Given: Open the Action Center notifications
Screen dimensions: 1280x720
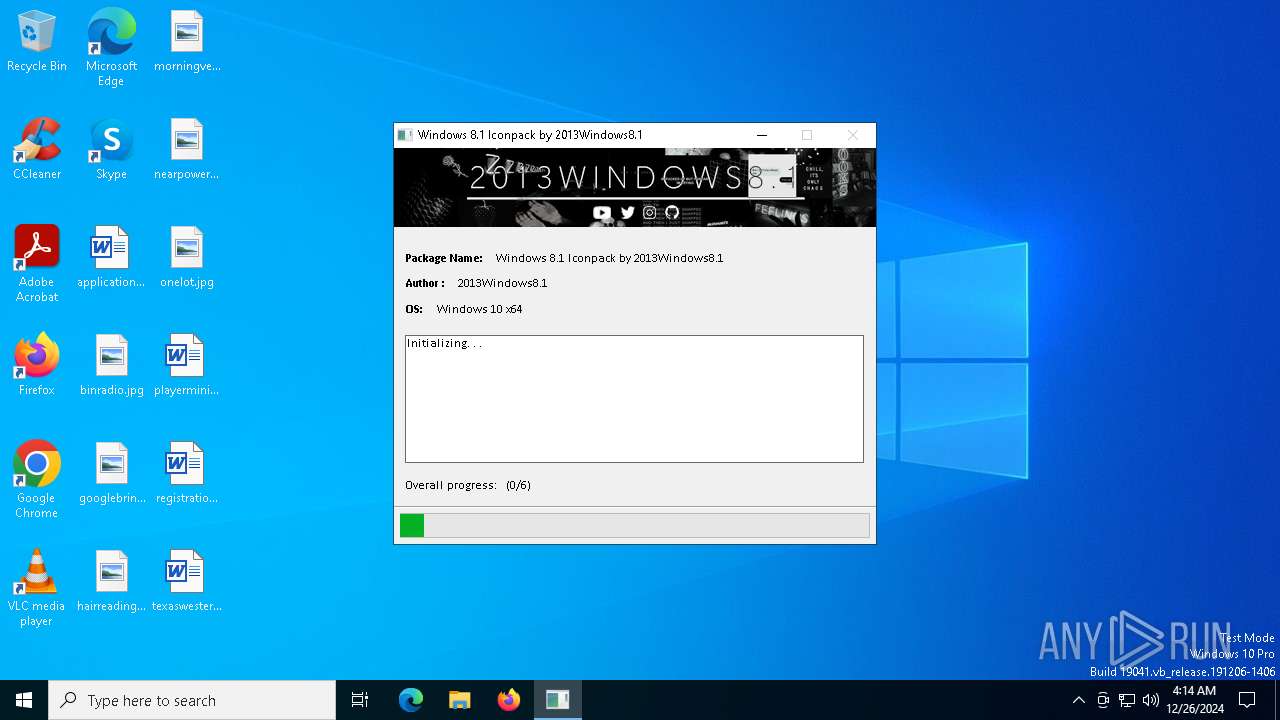Looking at the screenshot, I should tap(1247, 700).
